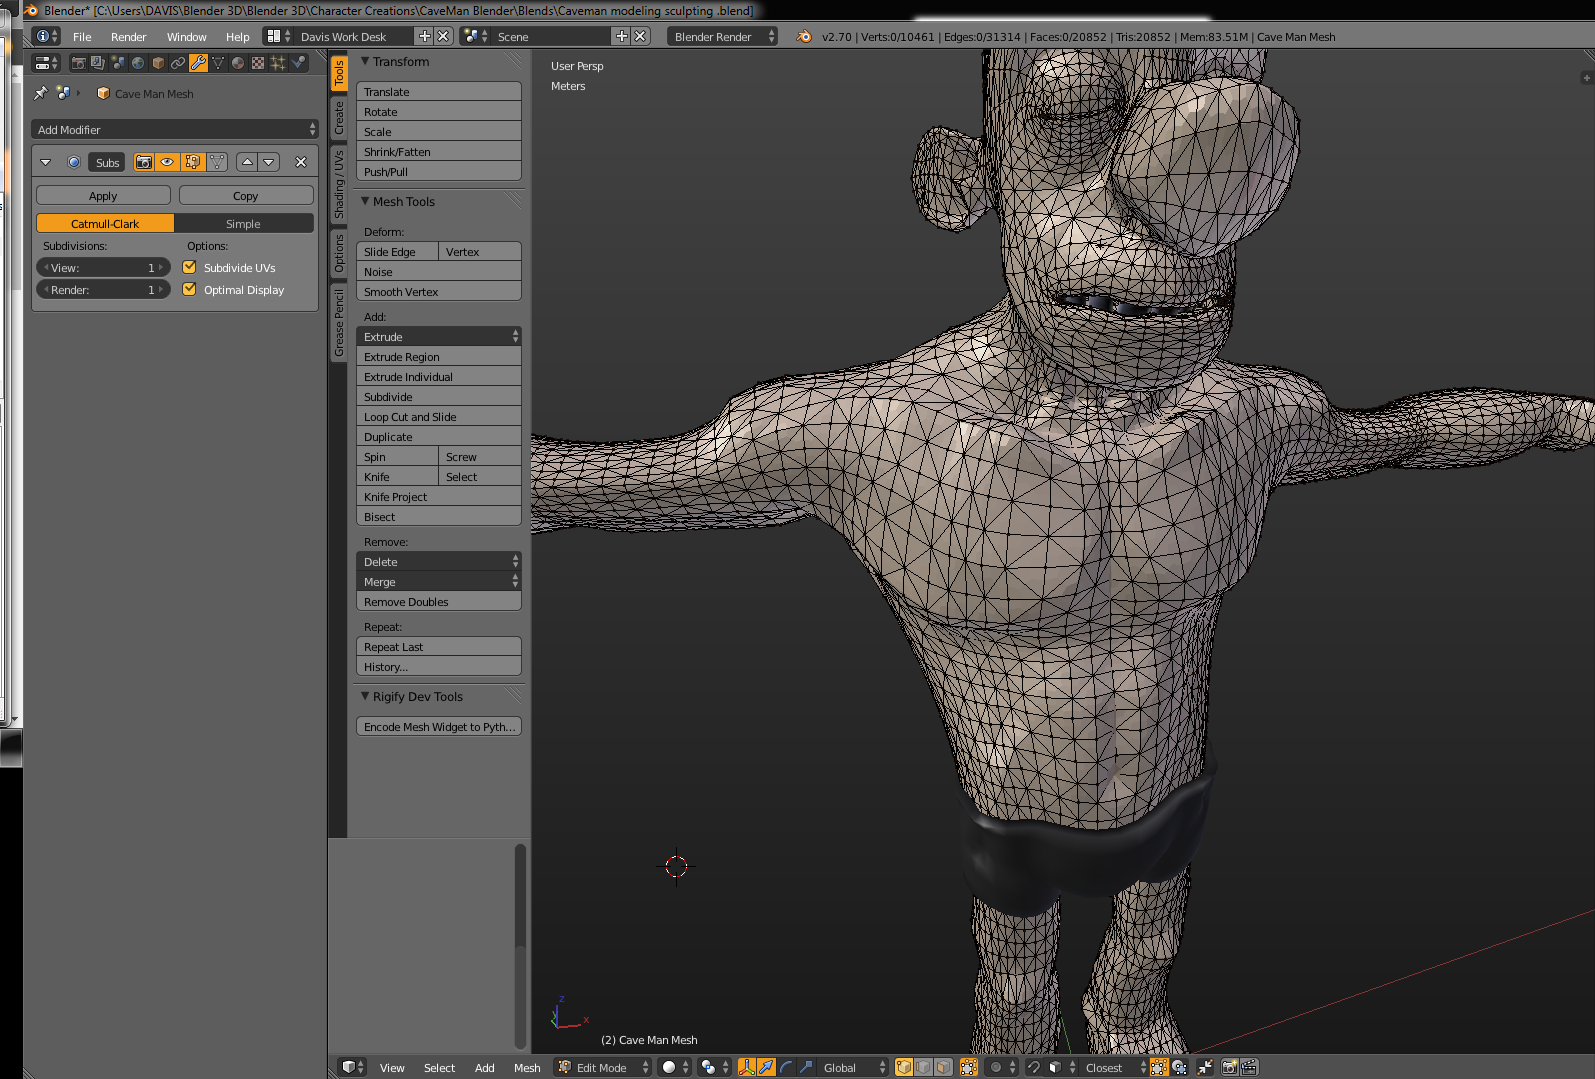The width and height of the screenshot is (1595, 1079).
Task: Remove the Subsurf modifier with X
Action: pyautogui.click(x=301, y=162)
